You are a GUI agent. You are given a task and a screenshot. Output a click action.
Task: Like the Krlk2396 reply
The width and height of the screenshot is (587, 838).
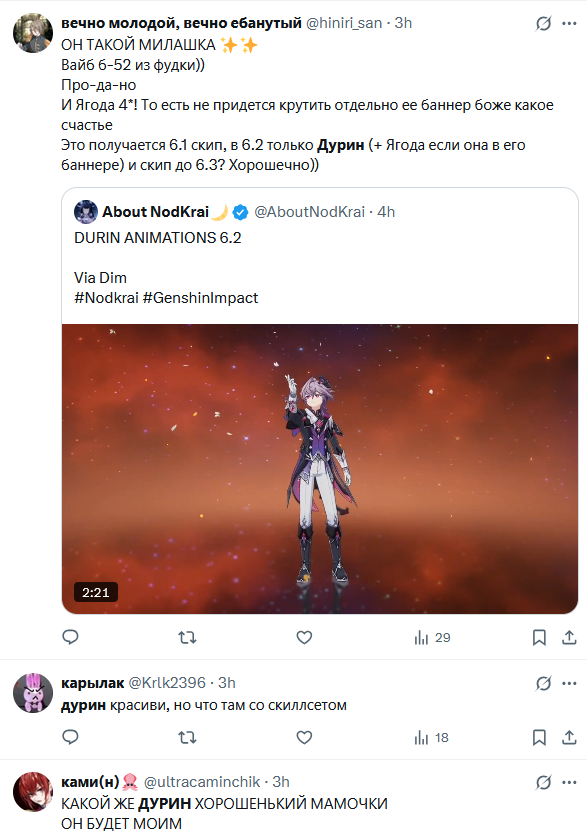click(304, 738)
